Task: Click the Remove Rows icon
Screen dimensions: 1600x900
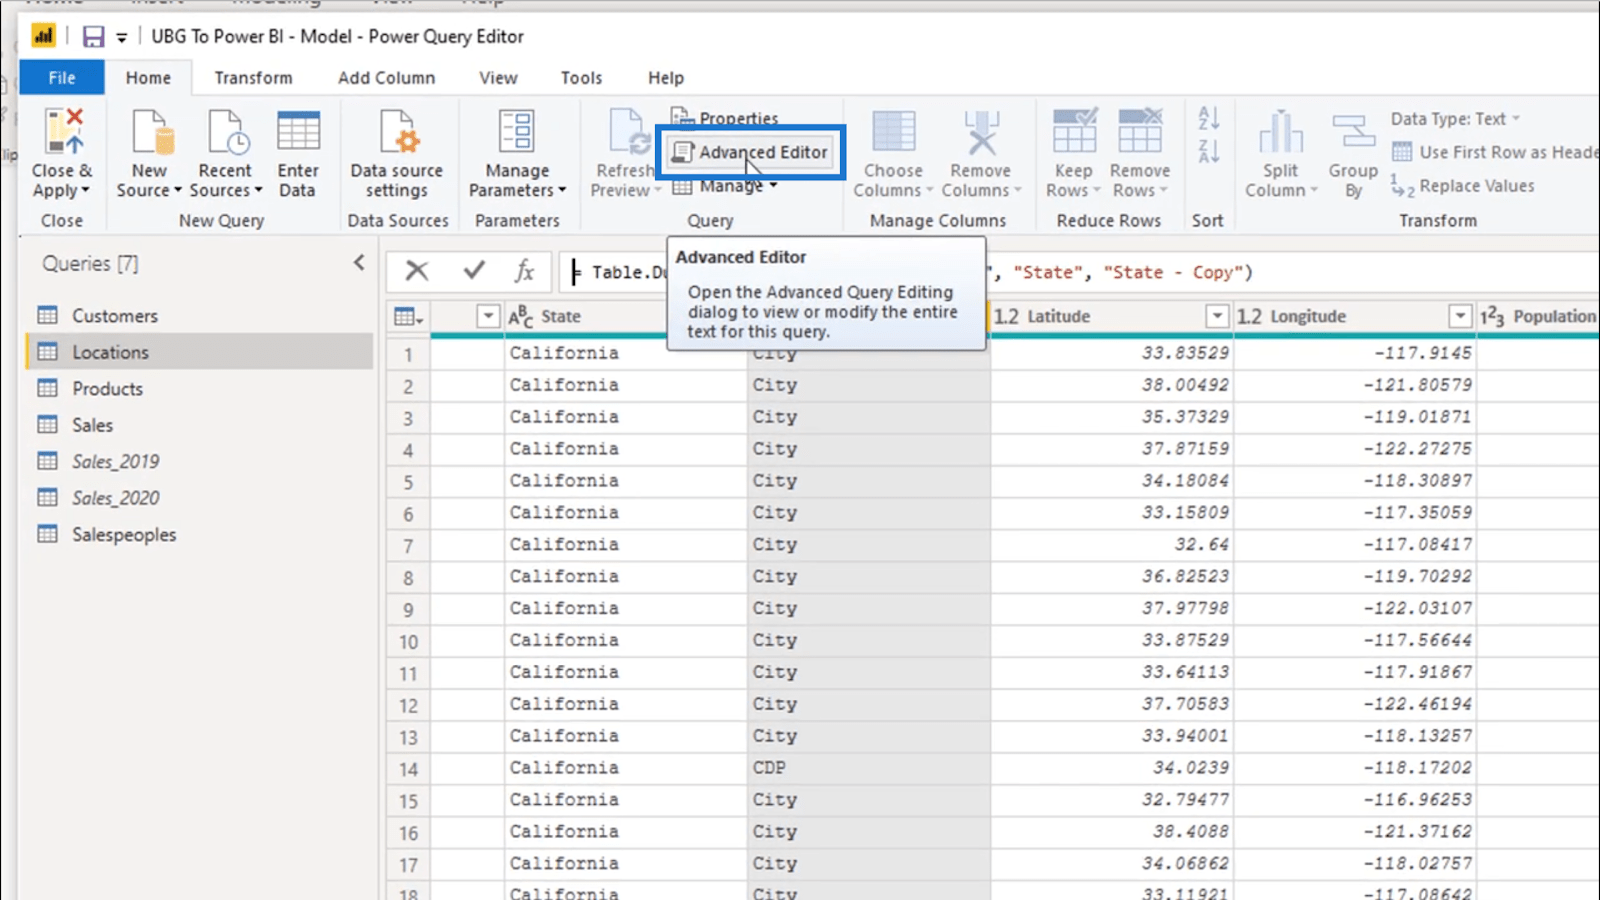Action: 1140,132
